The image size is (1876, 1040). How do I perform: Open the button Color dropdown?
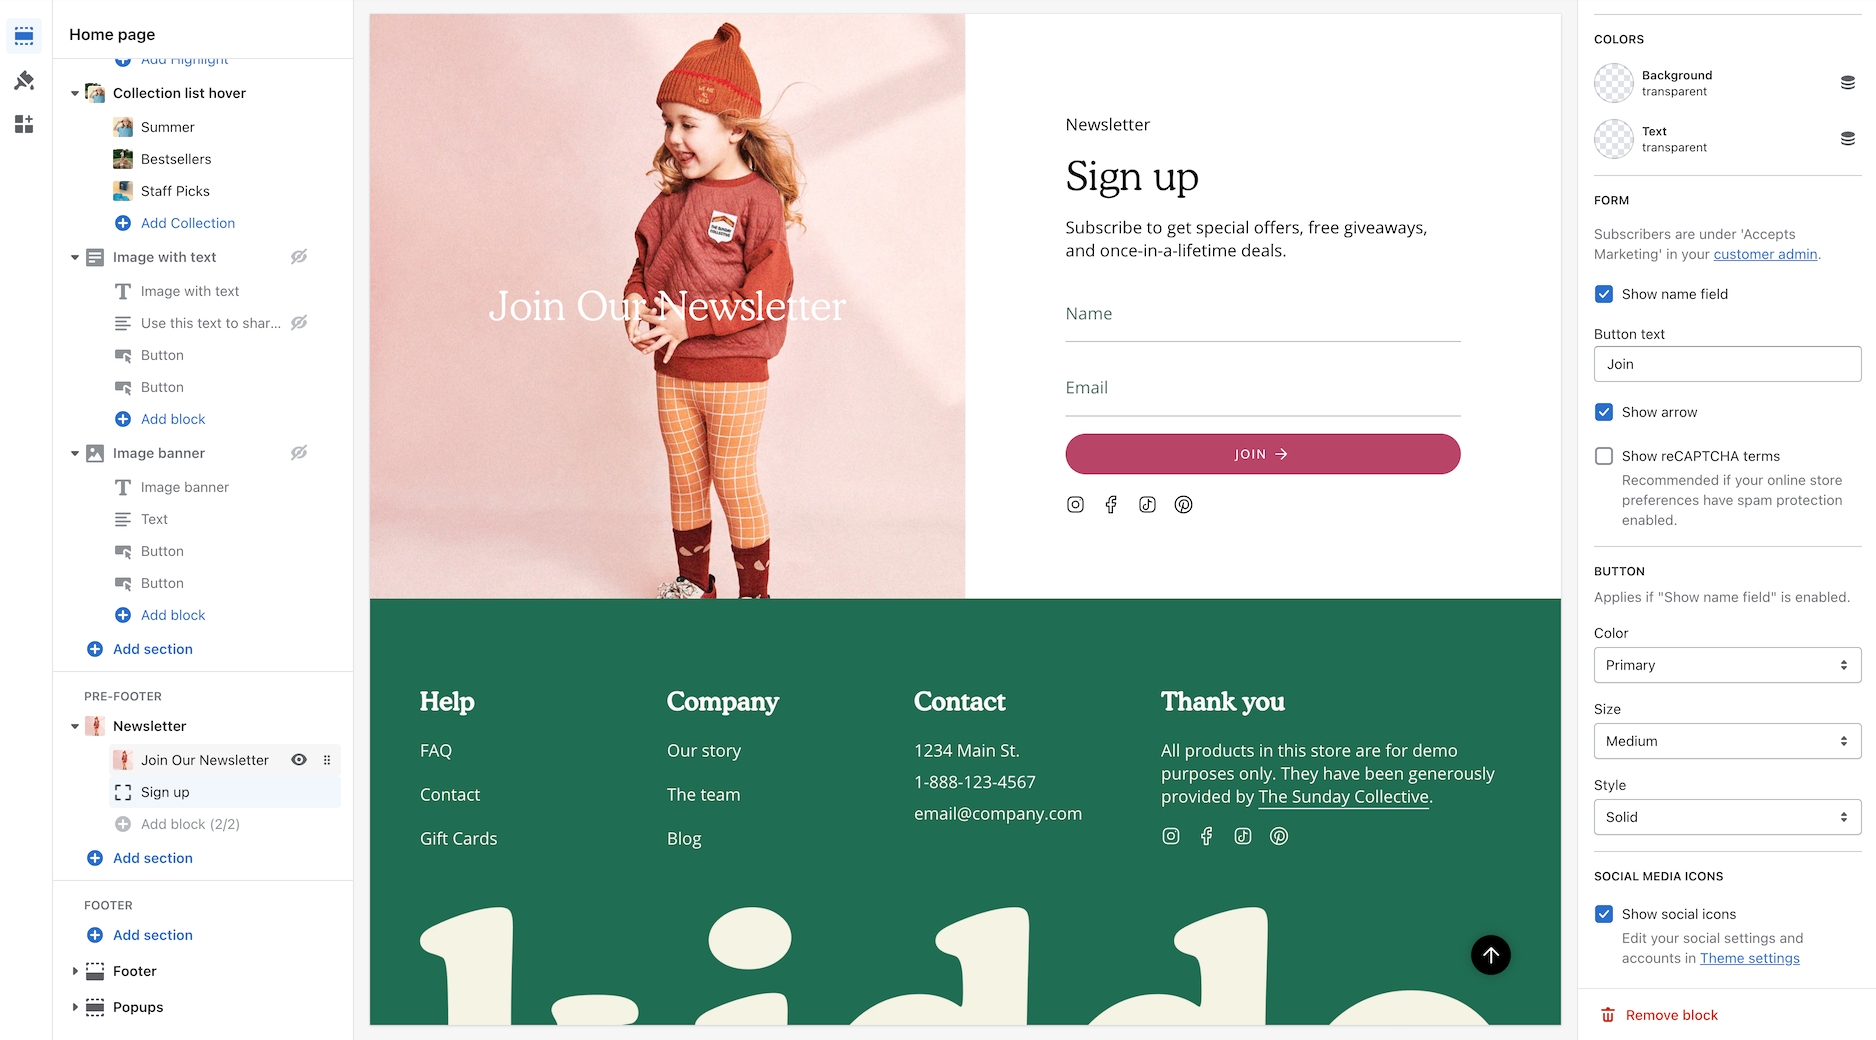[1727, 665]
